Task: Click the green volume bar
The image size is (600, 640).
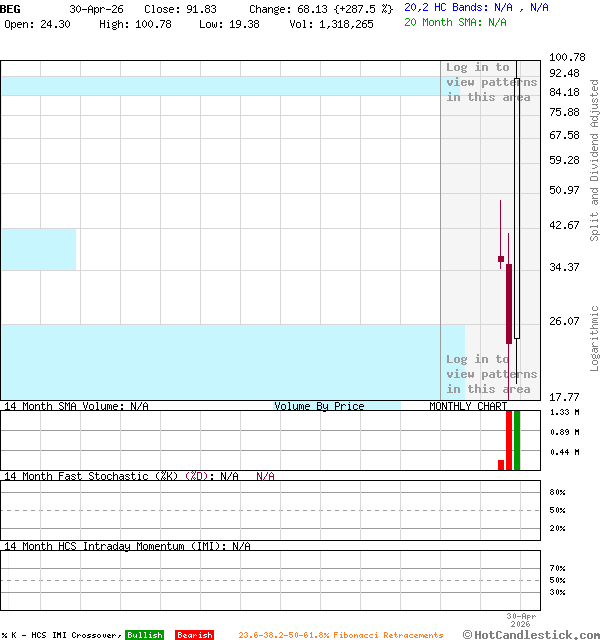Action: 517,440
